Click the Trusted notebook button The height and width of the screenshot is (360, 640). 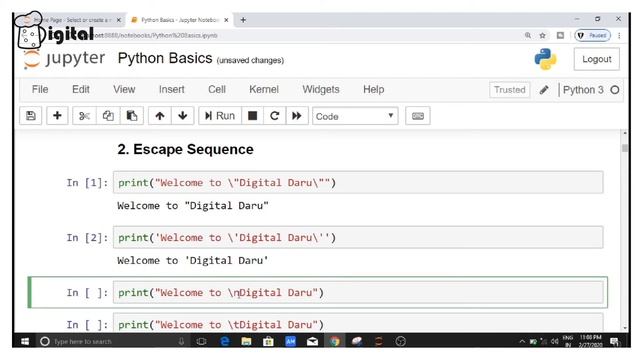509,90
